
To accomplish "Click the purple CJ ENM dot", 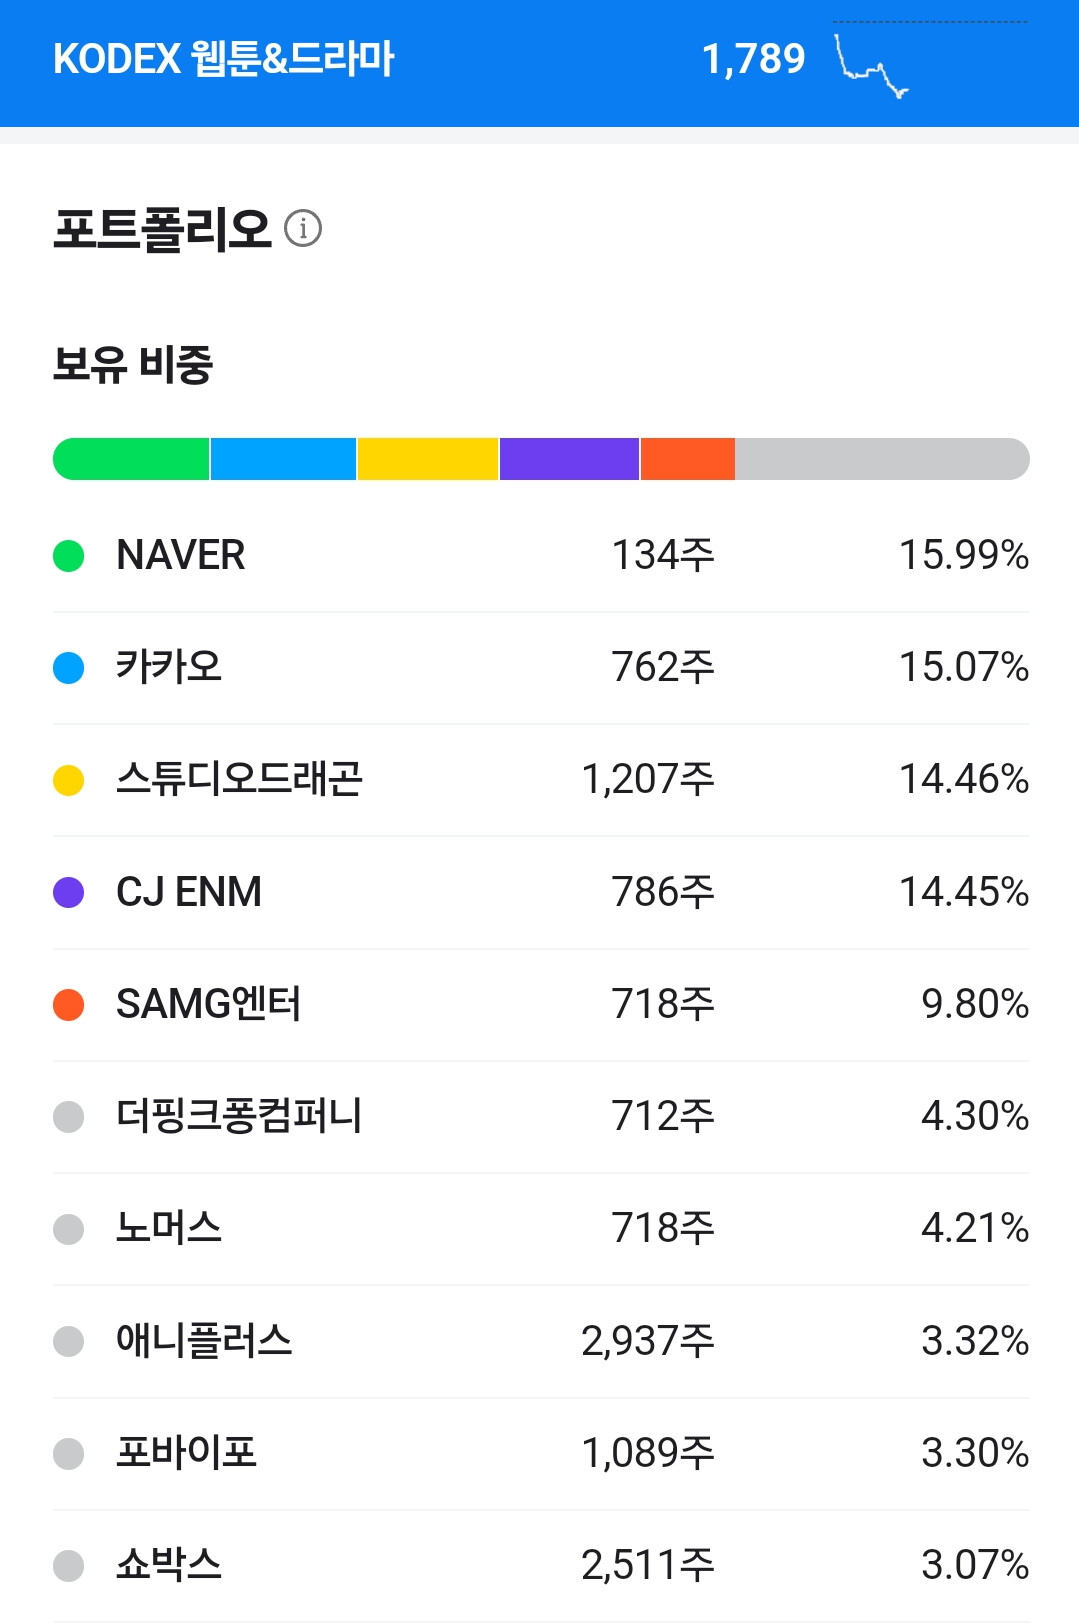I will coord(68,892).
